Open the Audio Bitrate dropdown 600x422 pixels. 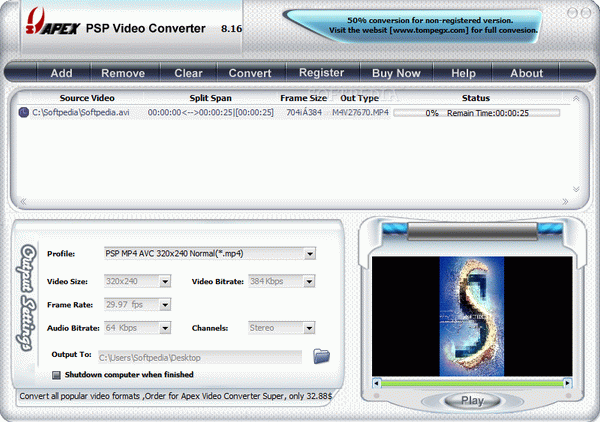click(165, 328)
